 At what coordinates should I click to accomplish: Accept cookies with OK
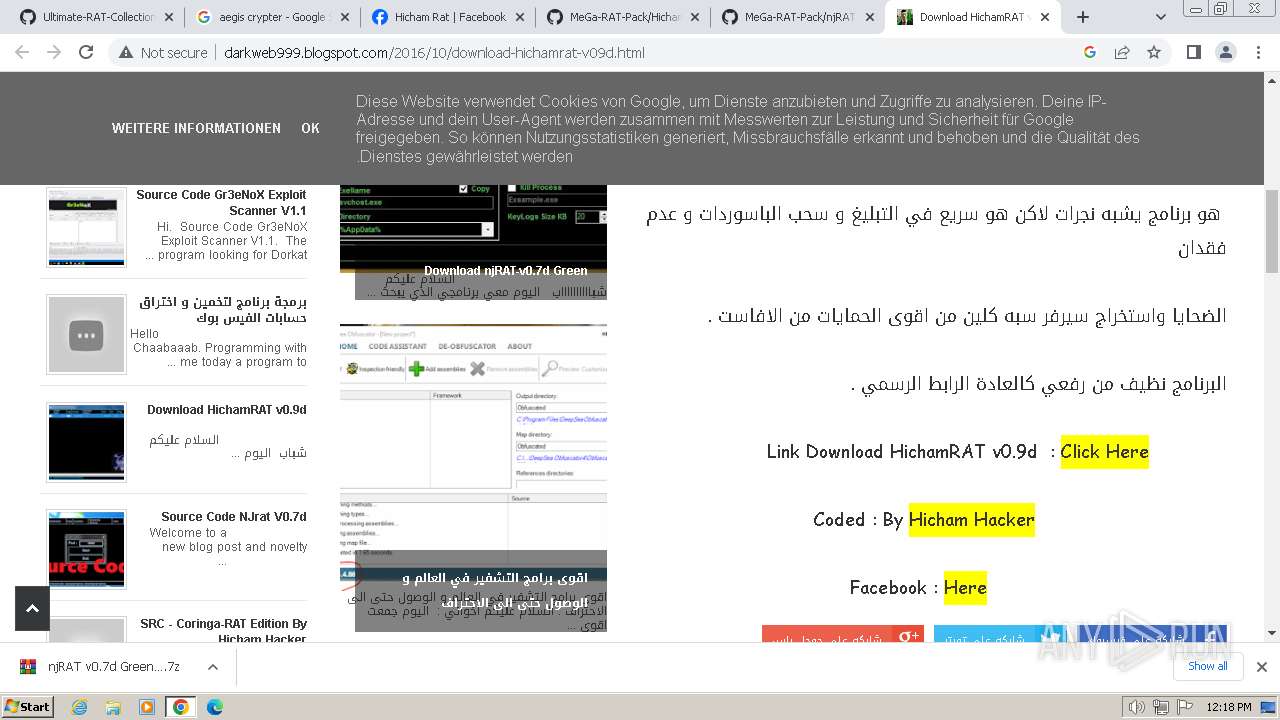[x=311, y=128]
